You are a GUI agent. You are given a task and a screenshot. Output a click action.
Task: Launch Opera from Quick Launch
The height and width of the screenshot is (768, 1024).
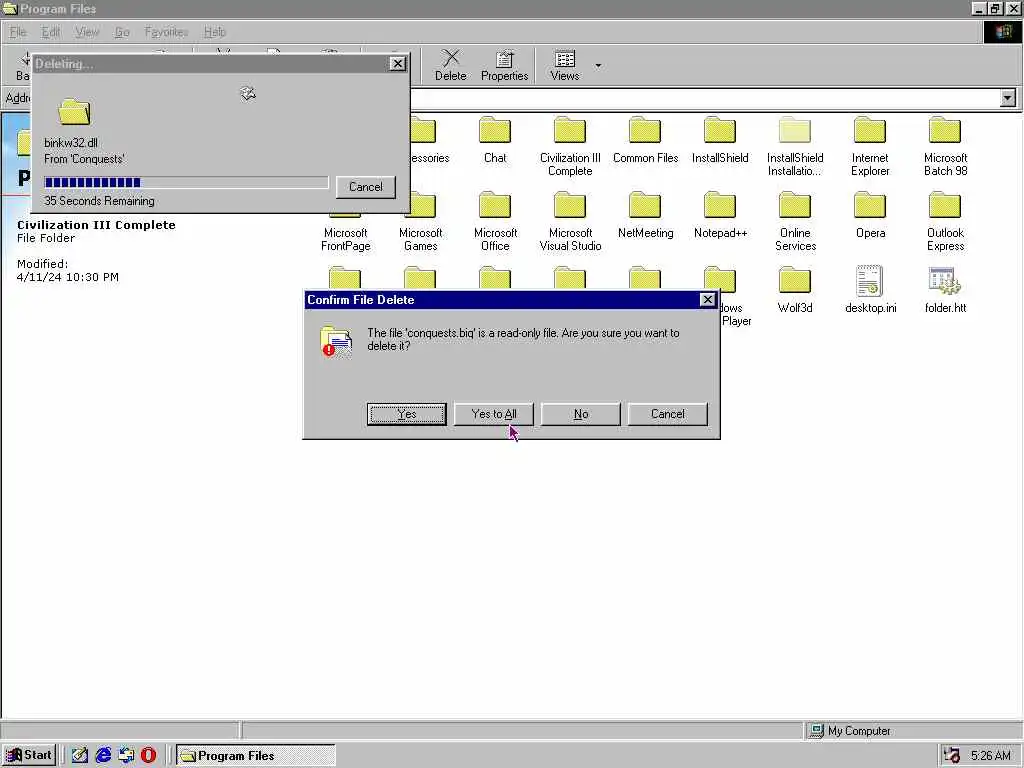[148, 755]
